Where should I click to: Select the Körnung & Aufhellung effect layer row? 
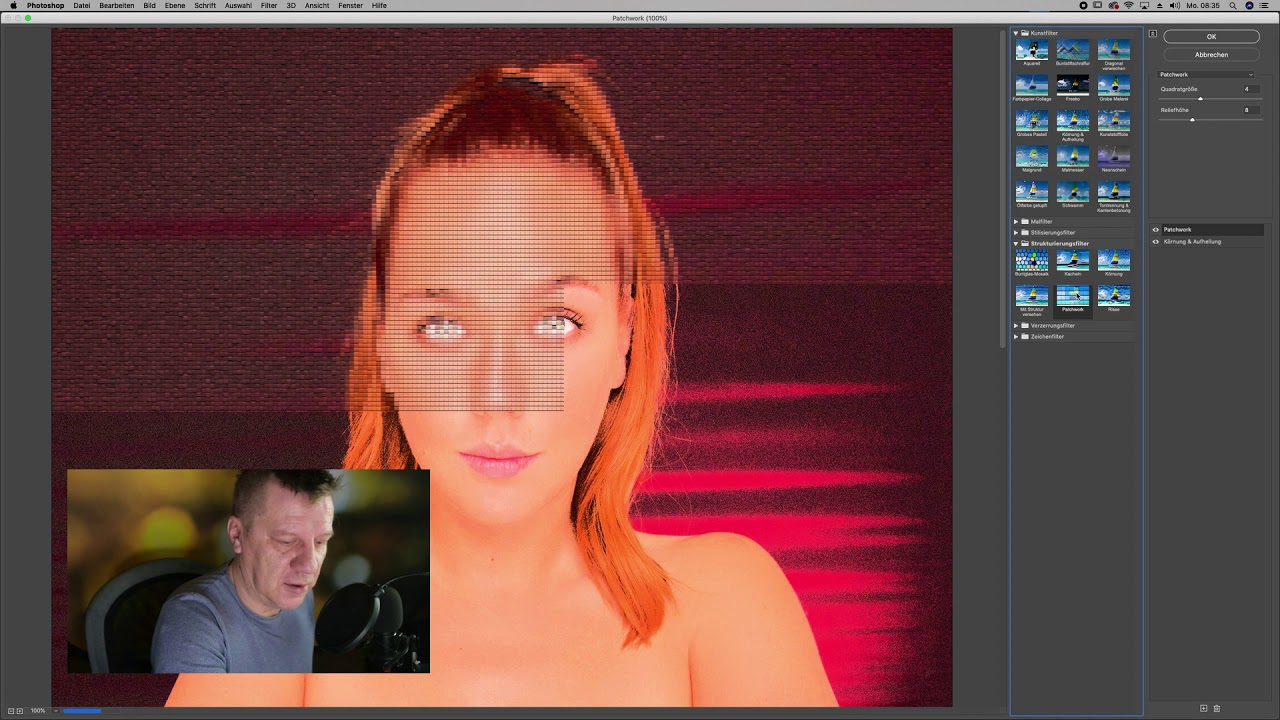coord(1212,242)
